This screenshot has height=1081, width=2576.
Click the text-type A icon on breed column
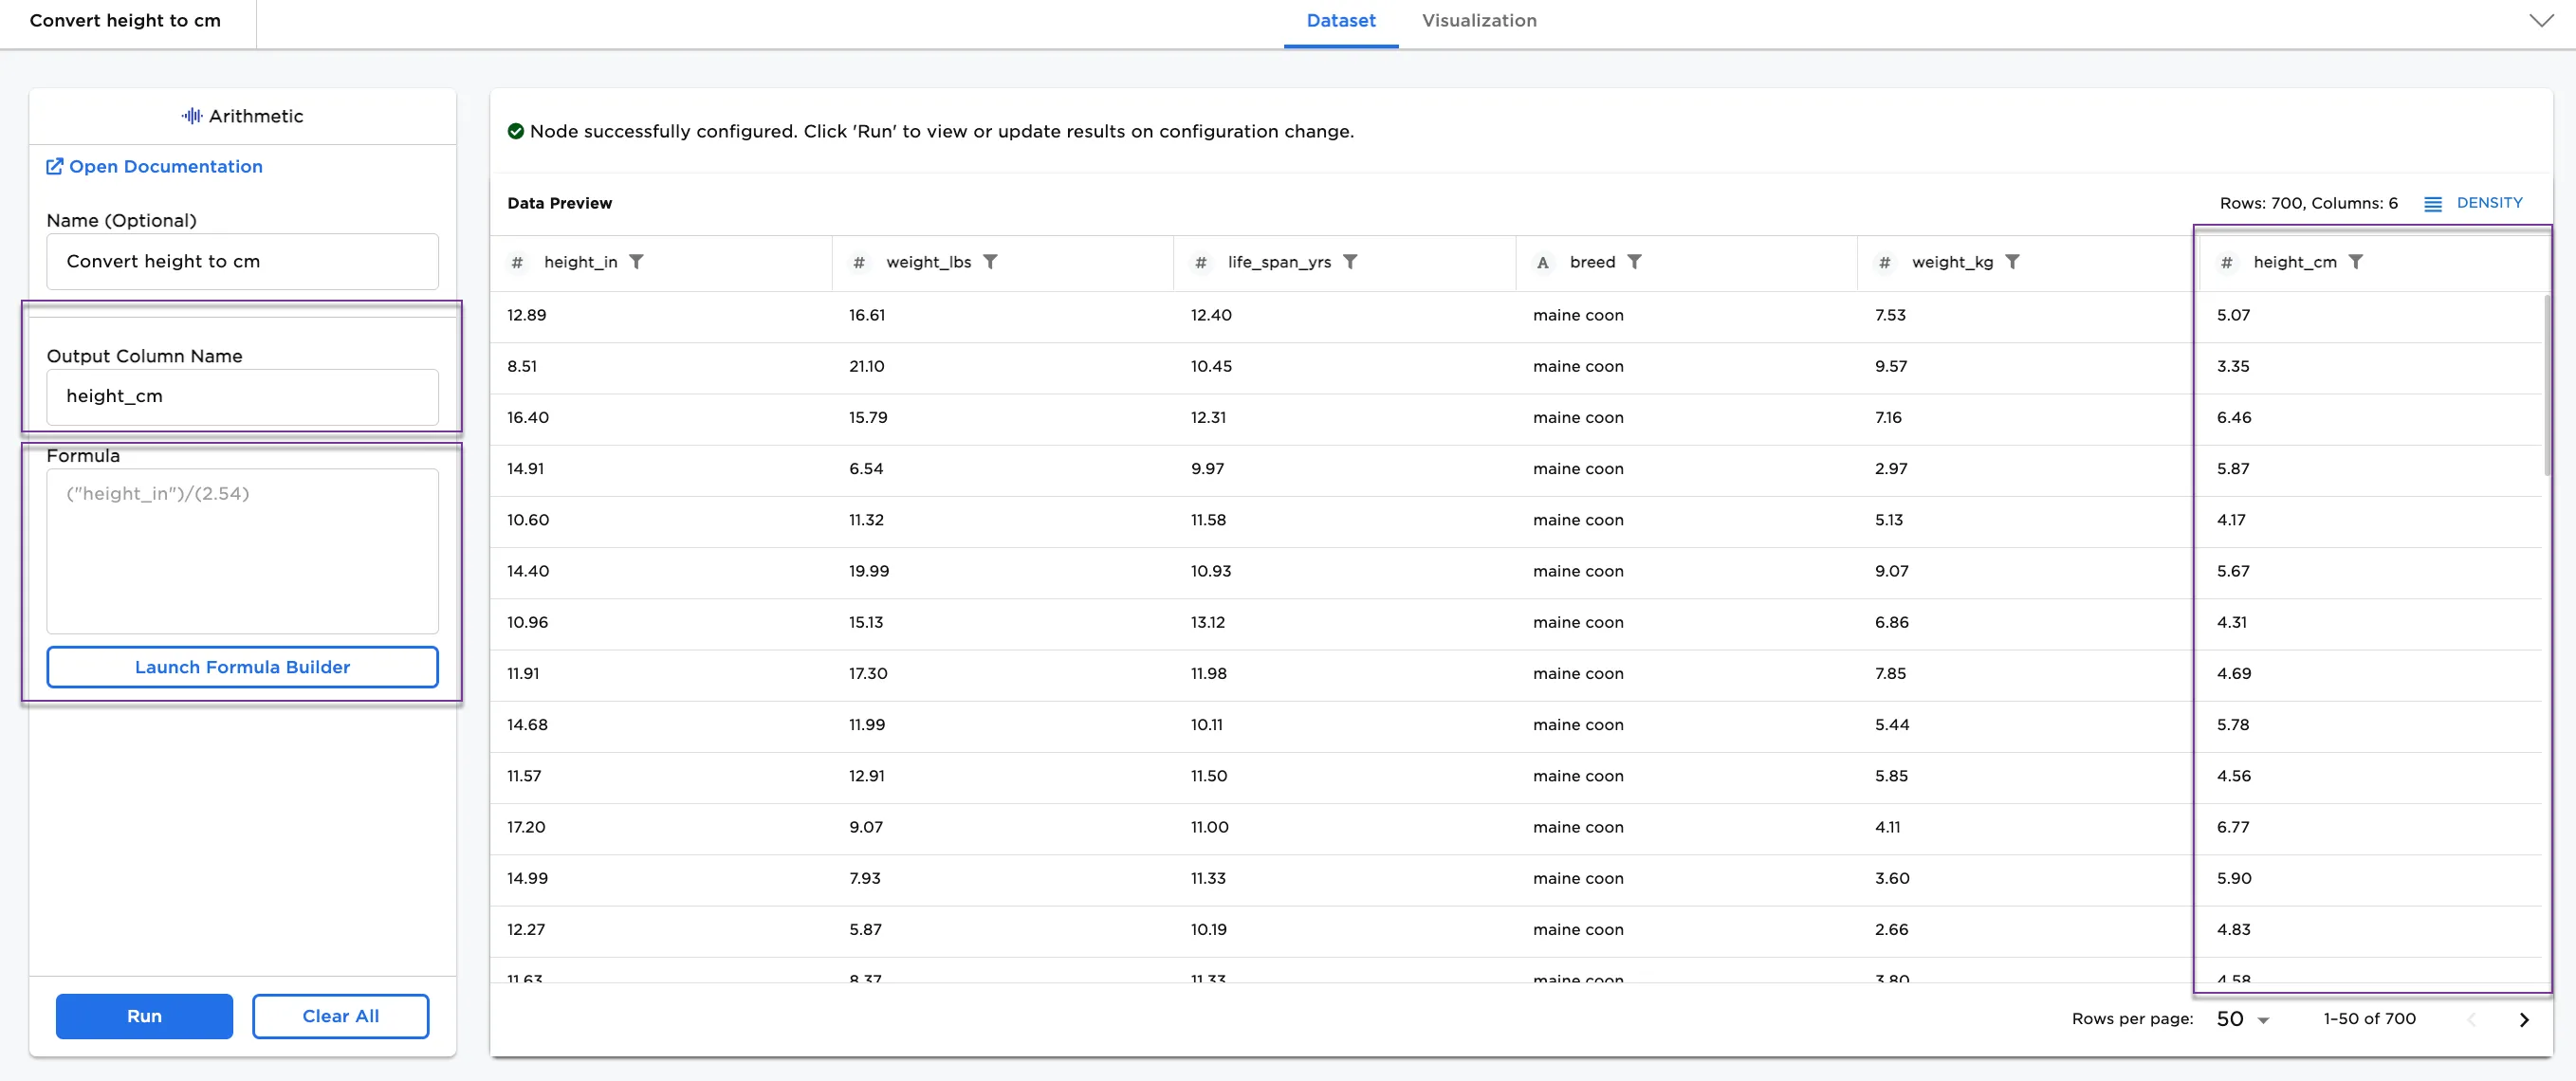point(1541,262)
